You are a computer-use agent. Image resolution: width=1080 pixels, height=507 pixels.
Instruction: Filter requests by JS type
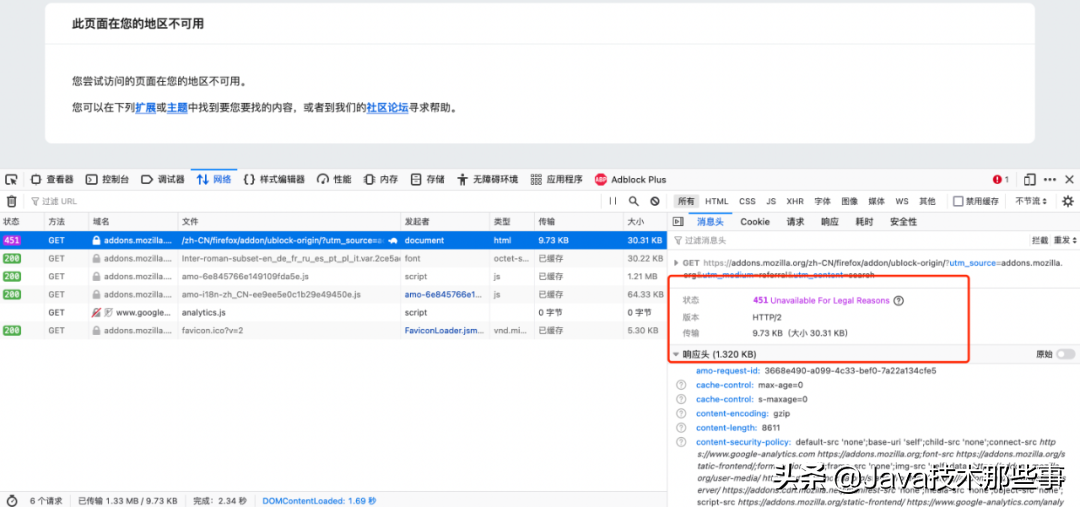tap(771, 201)
